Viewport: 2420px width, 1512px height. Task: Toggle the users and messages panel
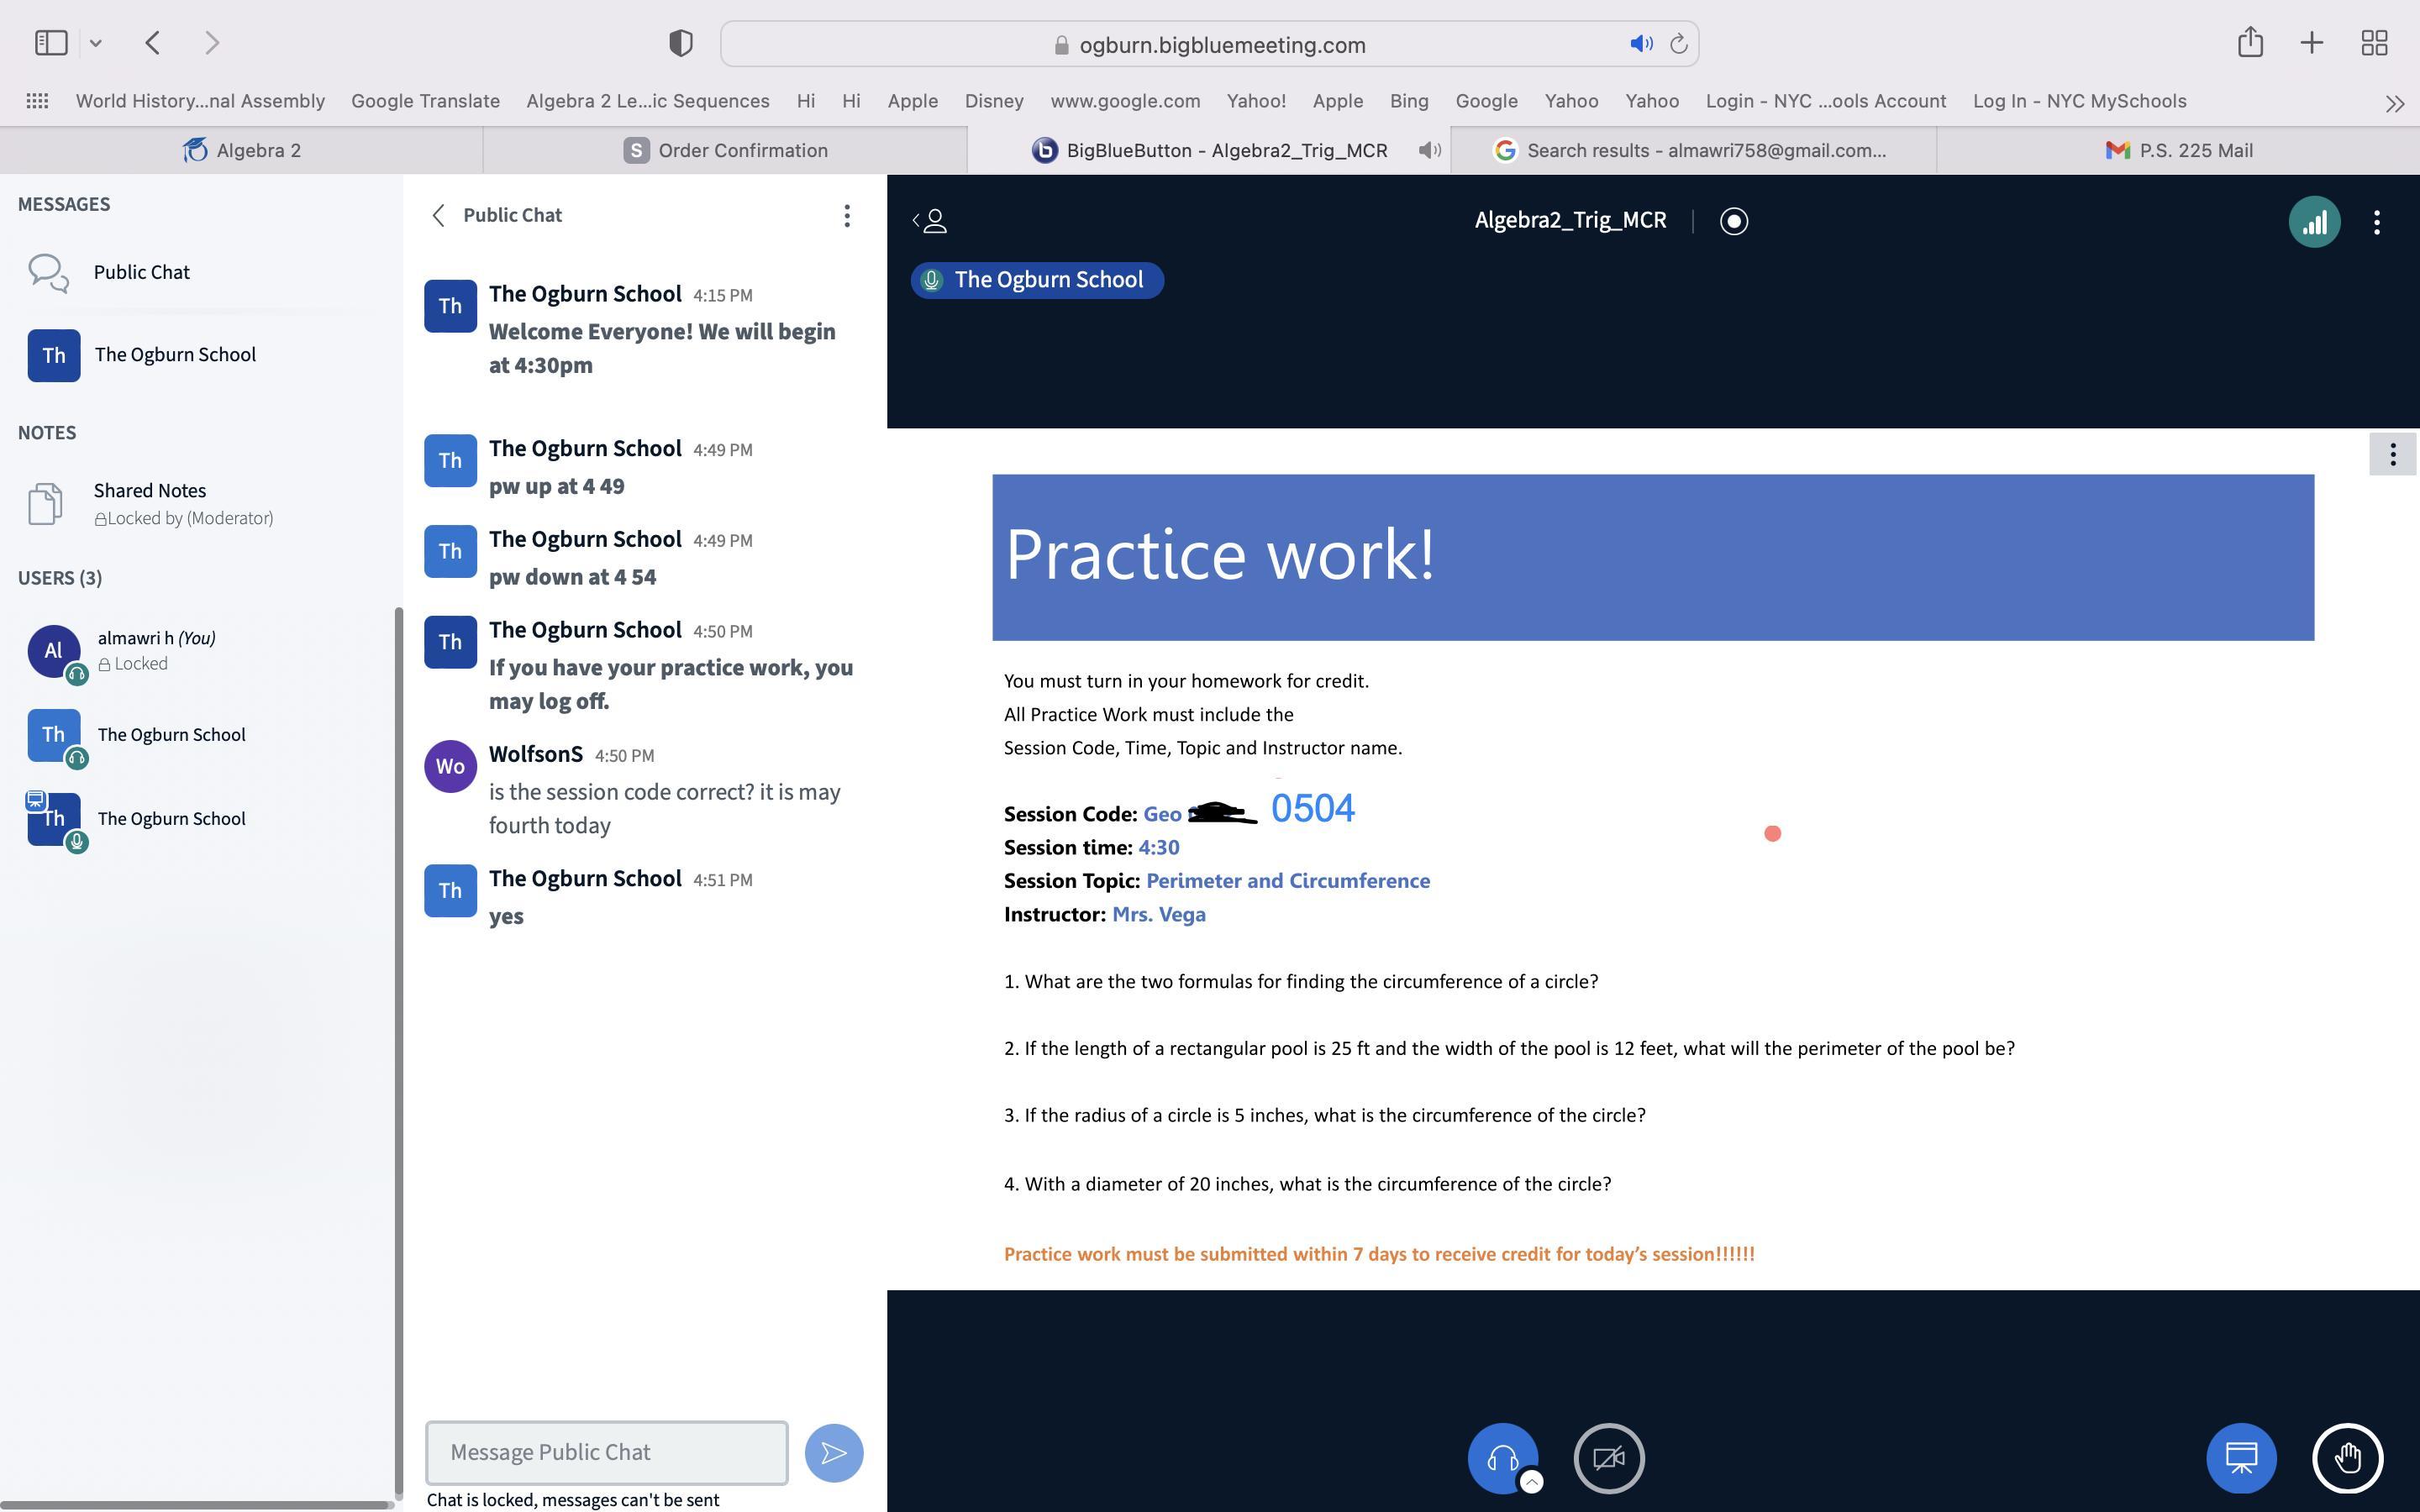930,221
